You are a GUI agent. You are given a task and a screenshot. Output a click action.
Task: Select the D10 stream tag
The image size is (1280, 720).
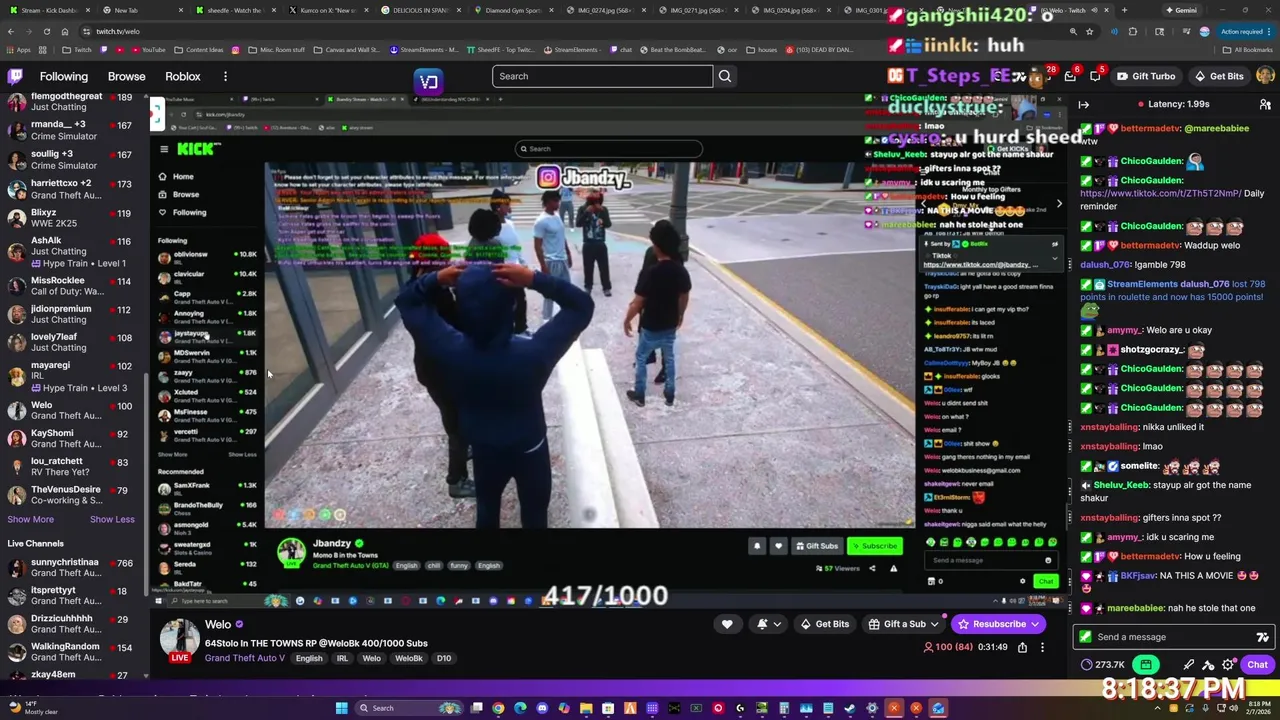pyautogui.click(x=444, y=658)
